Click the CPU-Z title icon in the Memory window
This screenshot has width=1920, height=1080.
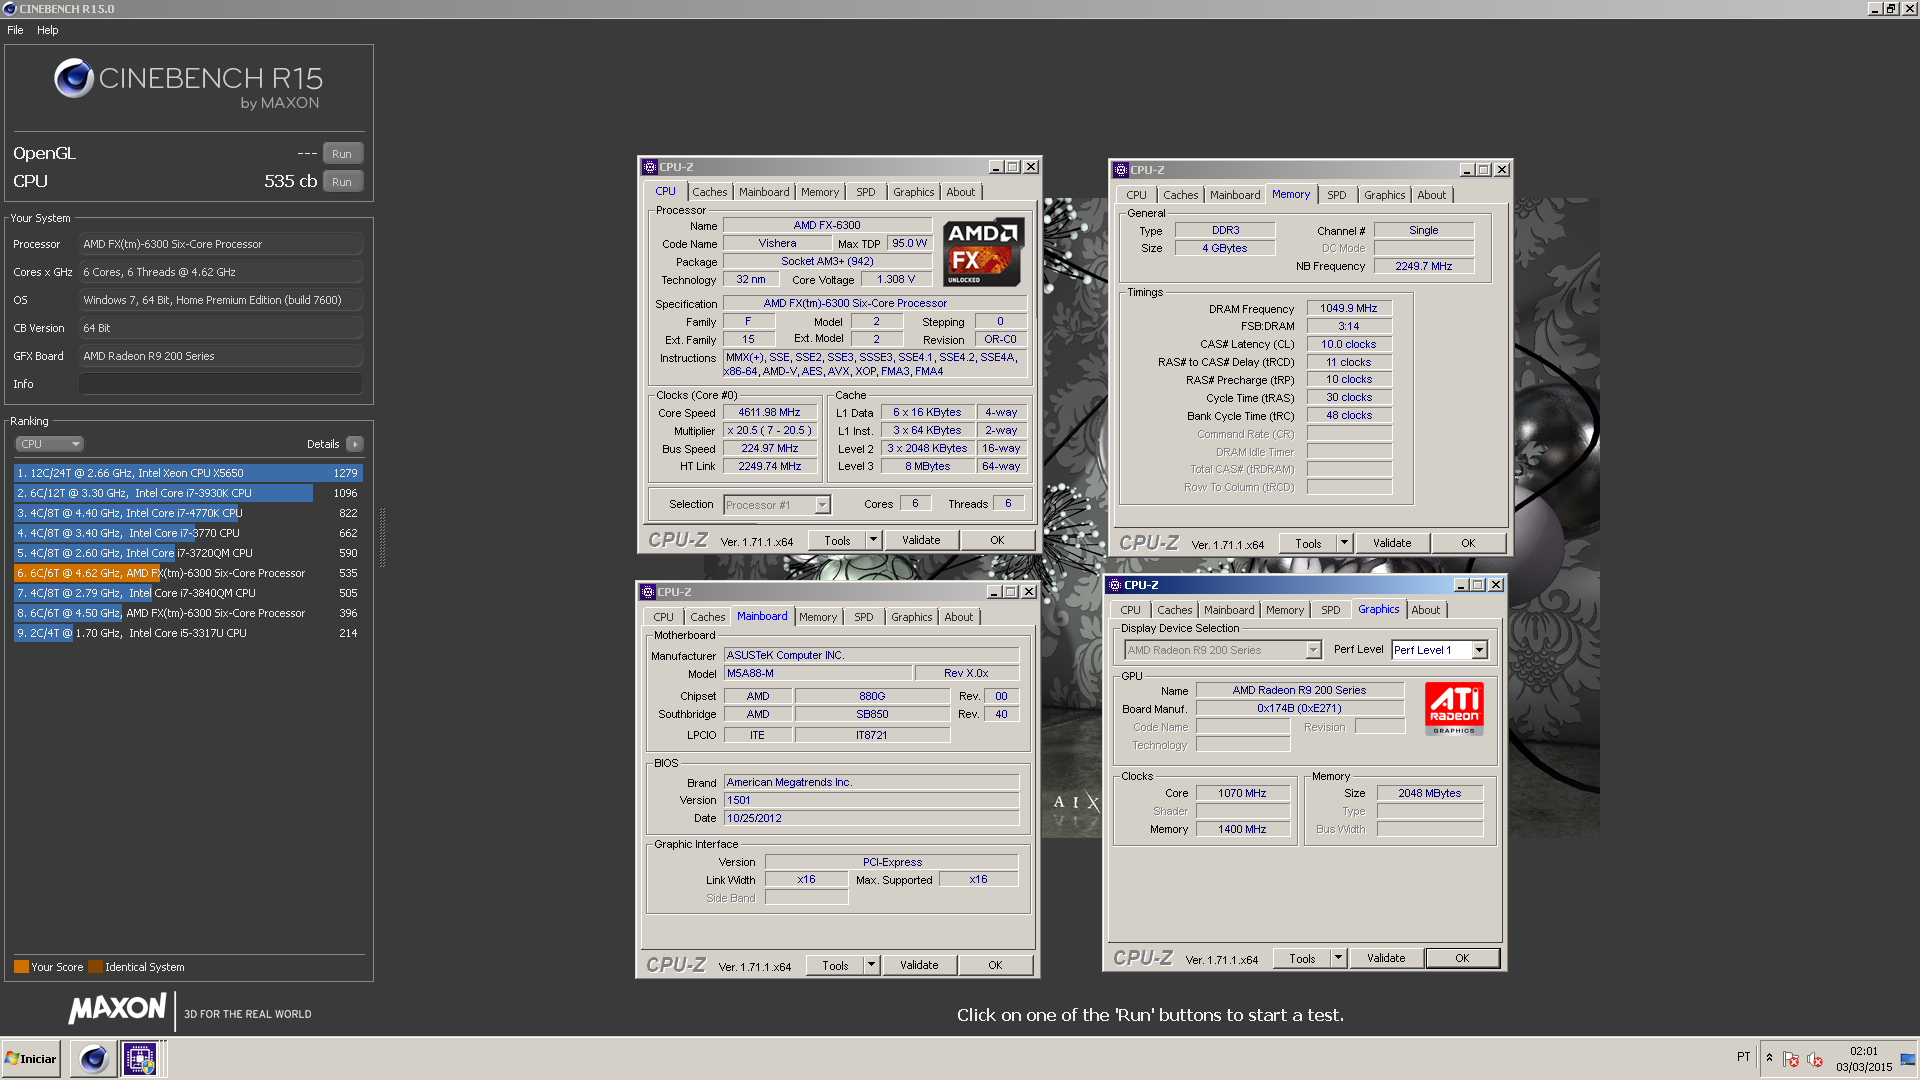[1121, 170]
